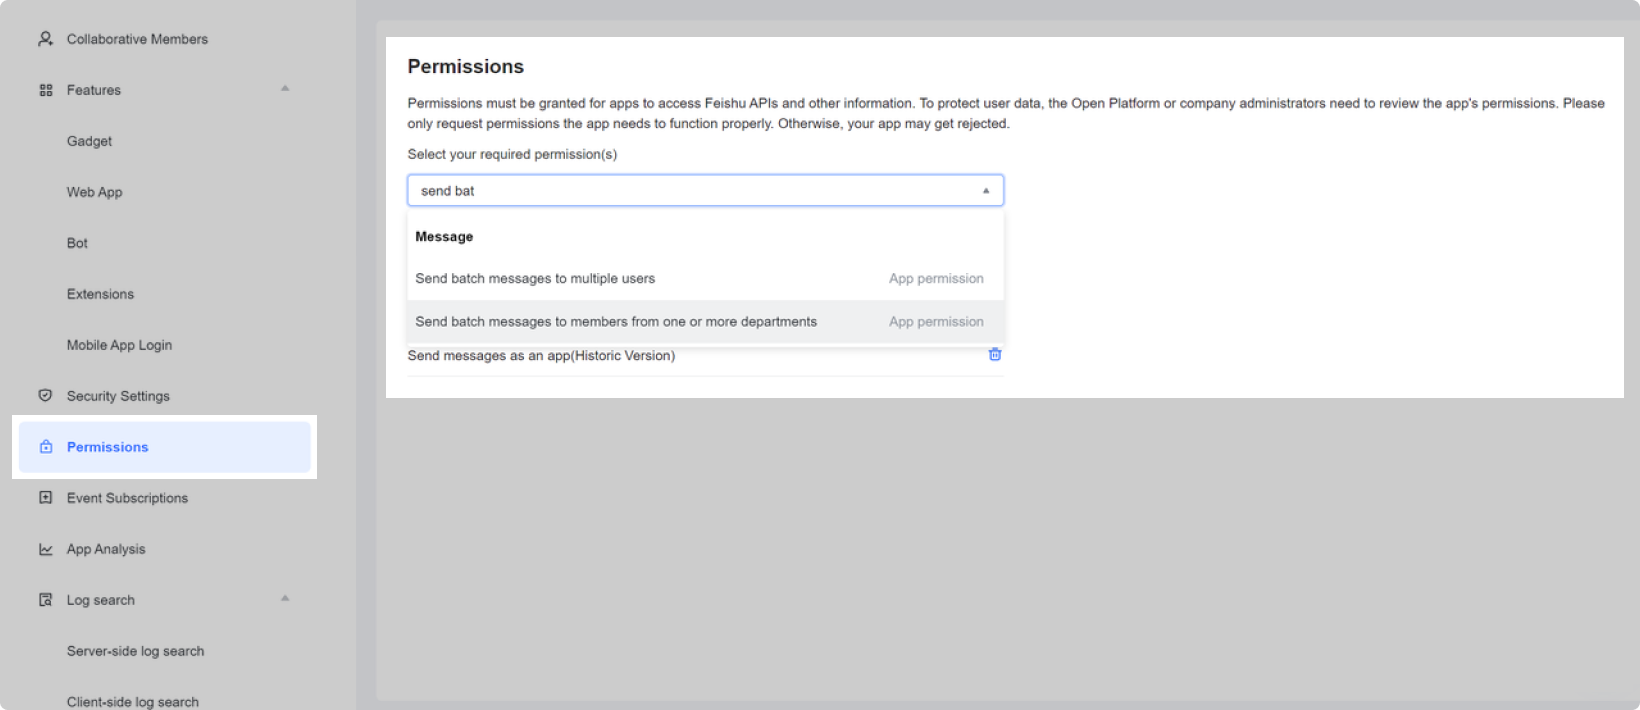Image resolution: width=1640 pixels, height=710 pixels.
Task: Click the Security Settings shield icon
Action: 45,396
